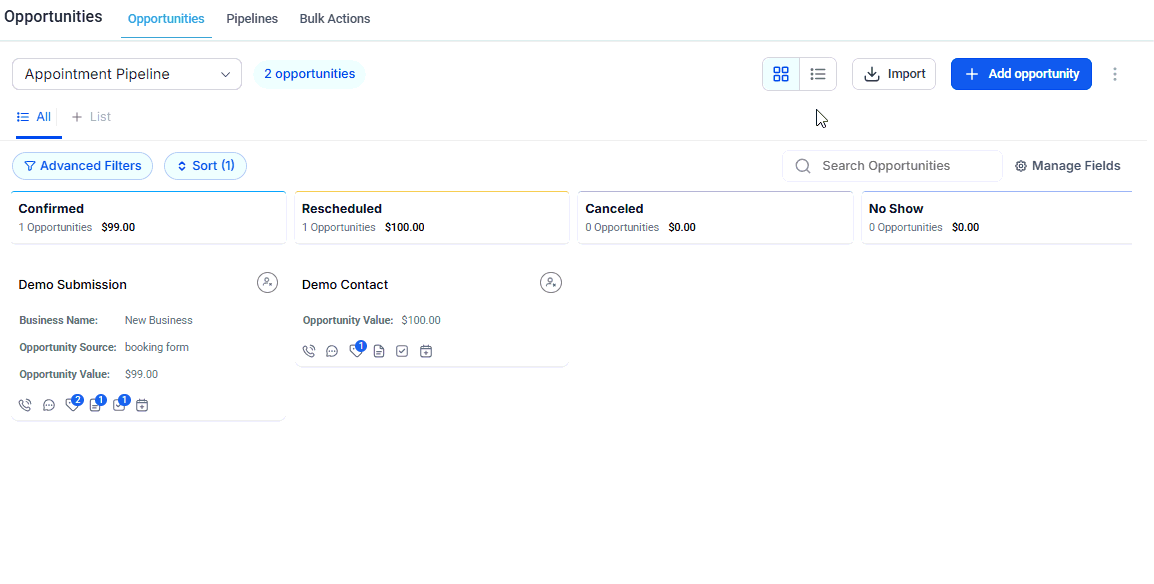The width and height of the screenshot is (1154, 584).
Task: View tags on the Demo Submission card
Action: click(72, 404)
